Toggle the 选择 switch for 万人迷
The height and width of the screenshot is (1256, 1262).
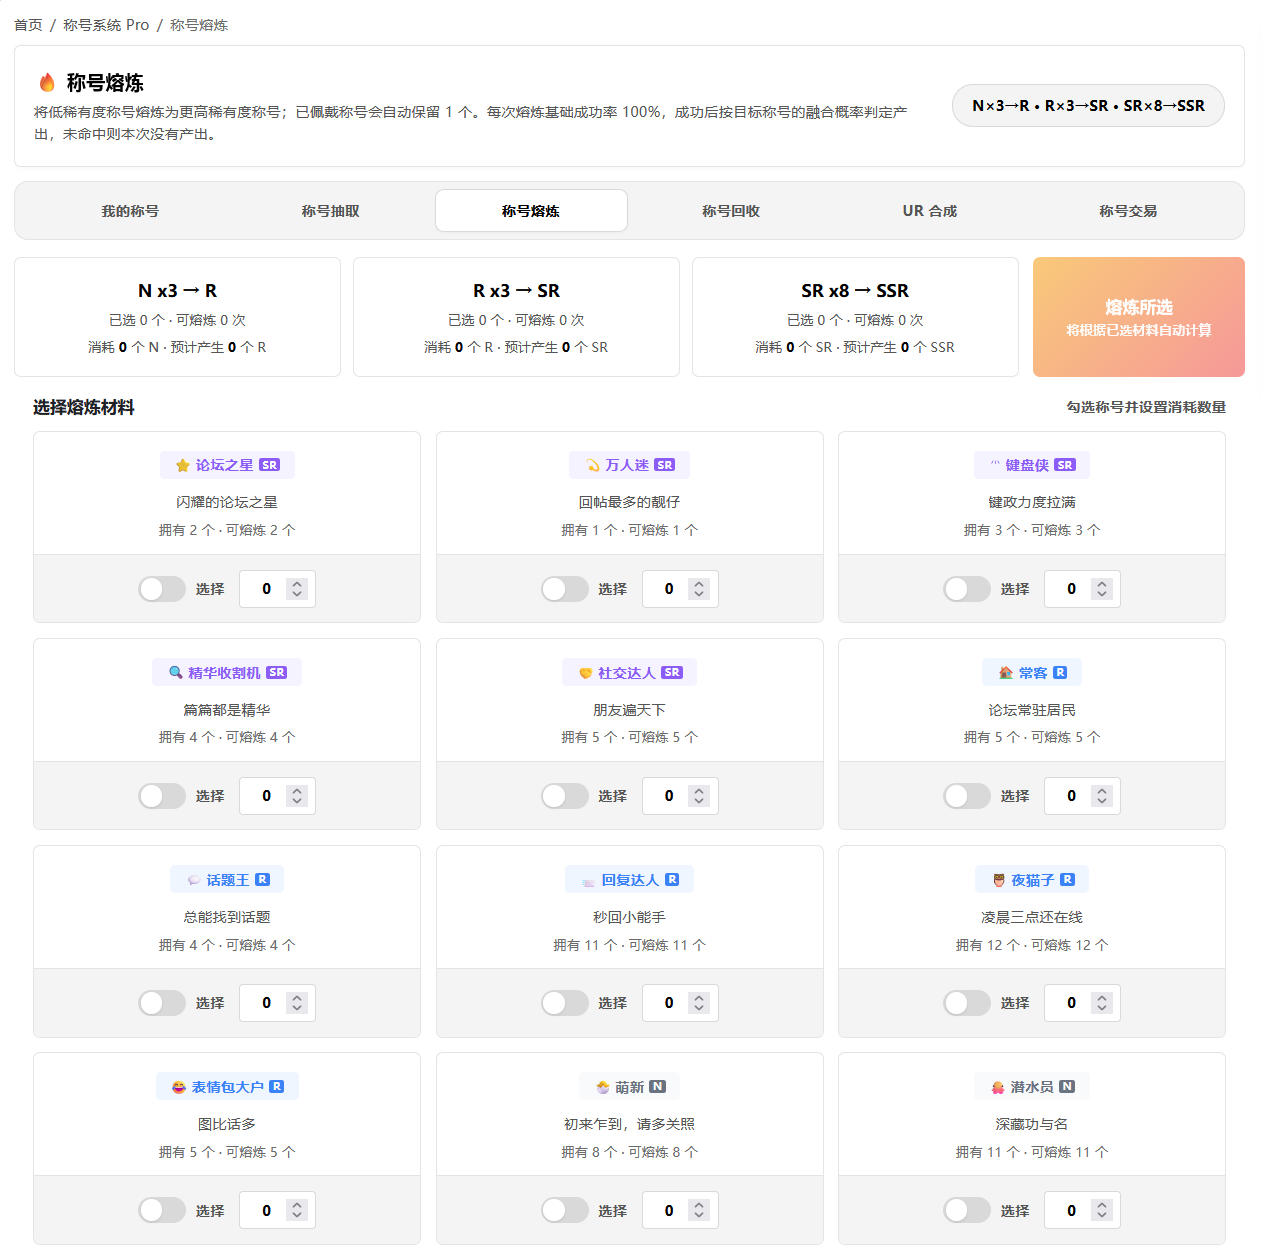click(x=565, y=589)
